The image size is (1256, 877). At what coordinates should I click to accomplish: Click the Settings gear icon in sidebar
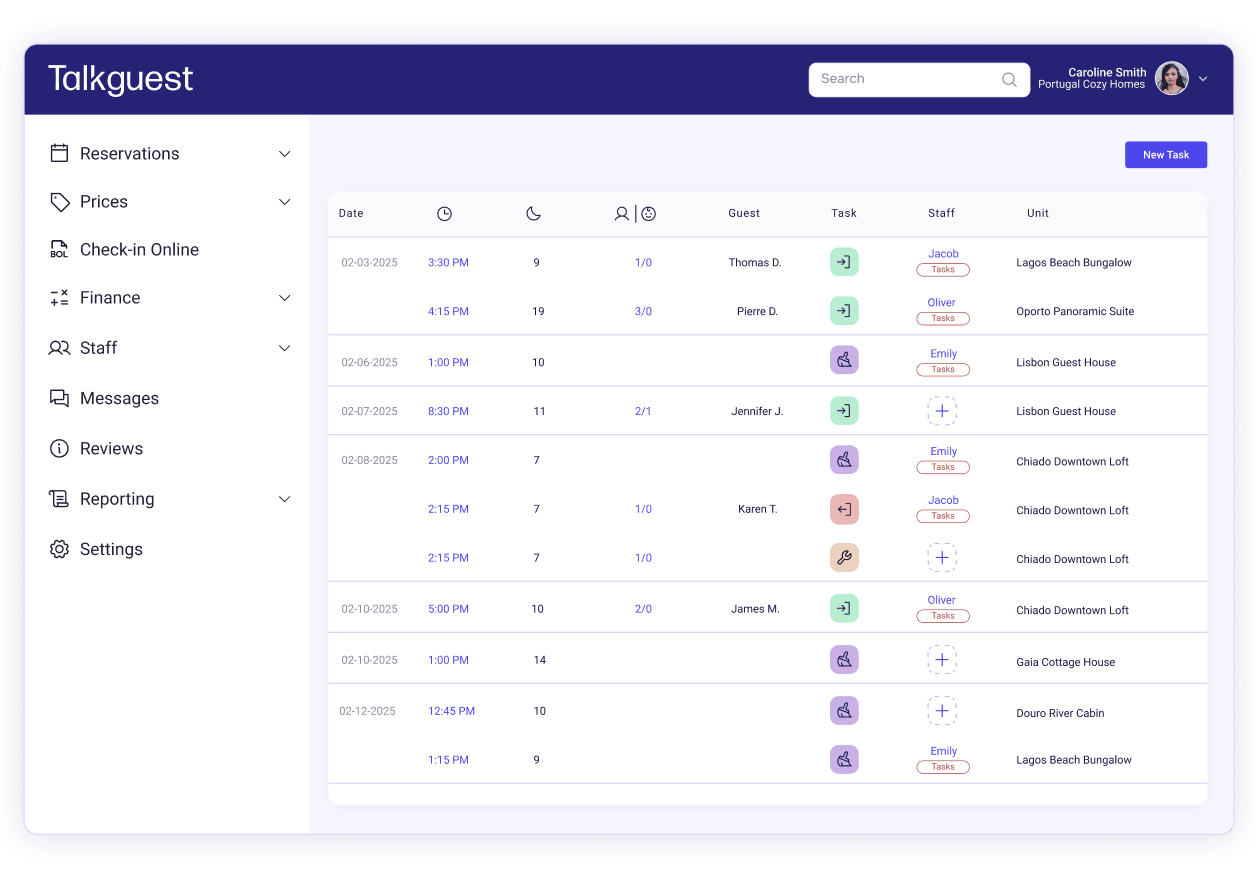click(x=60, y=548)
